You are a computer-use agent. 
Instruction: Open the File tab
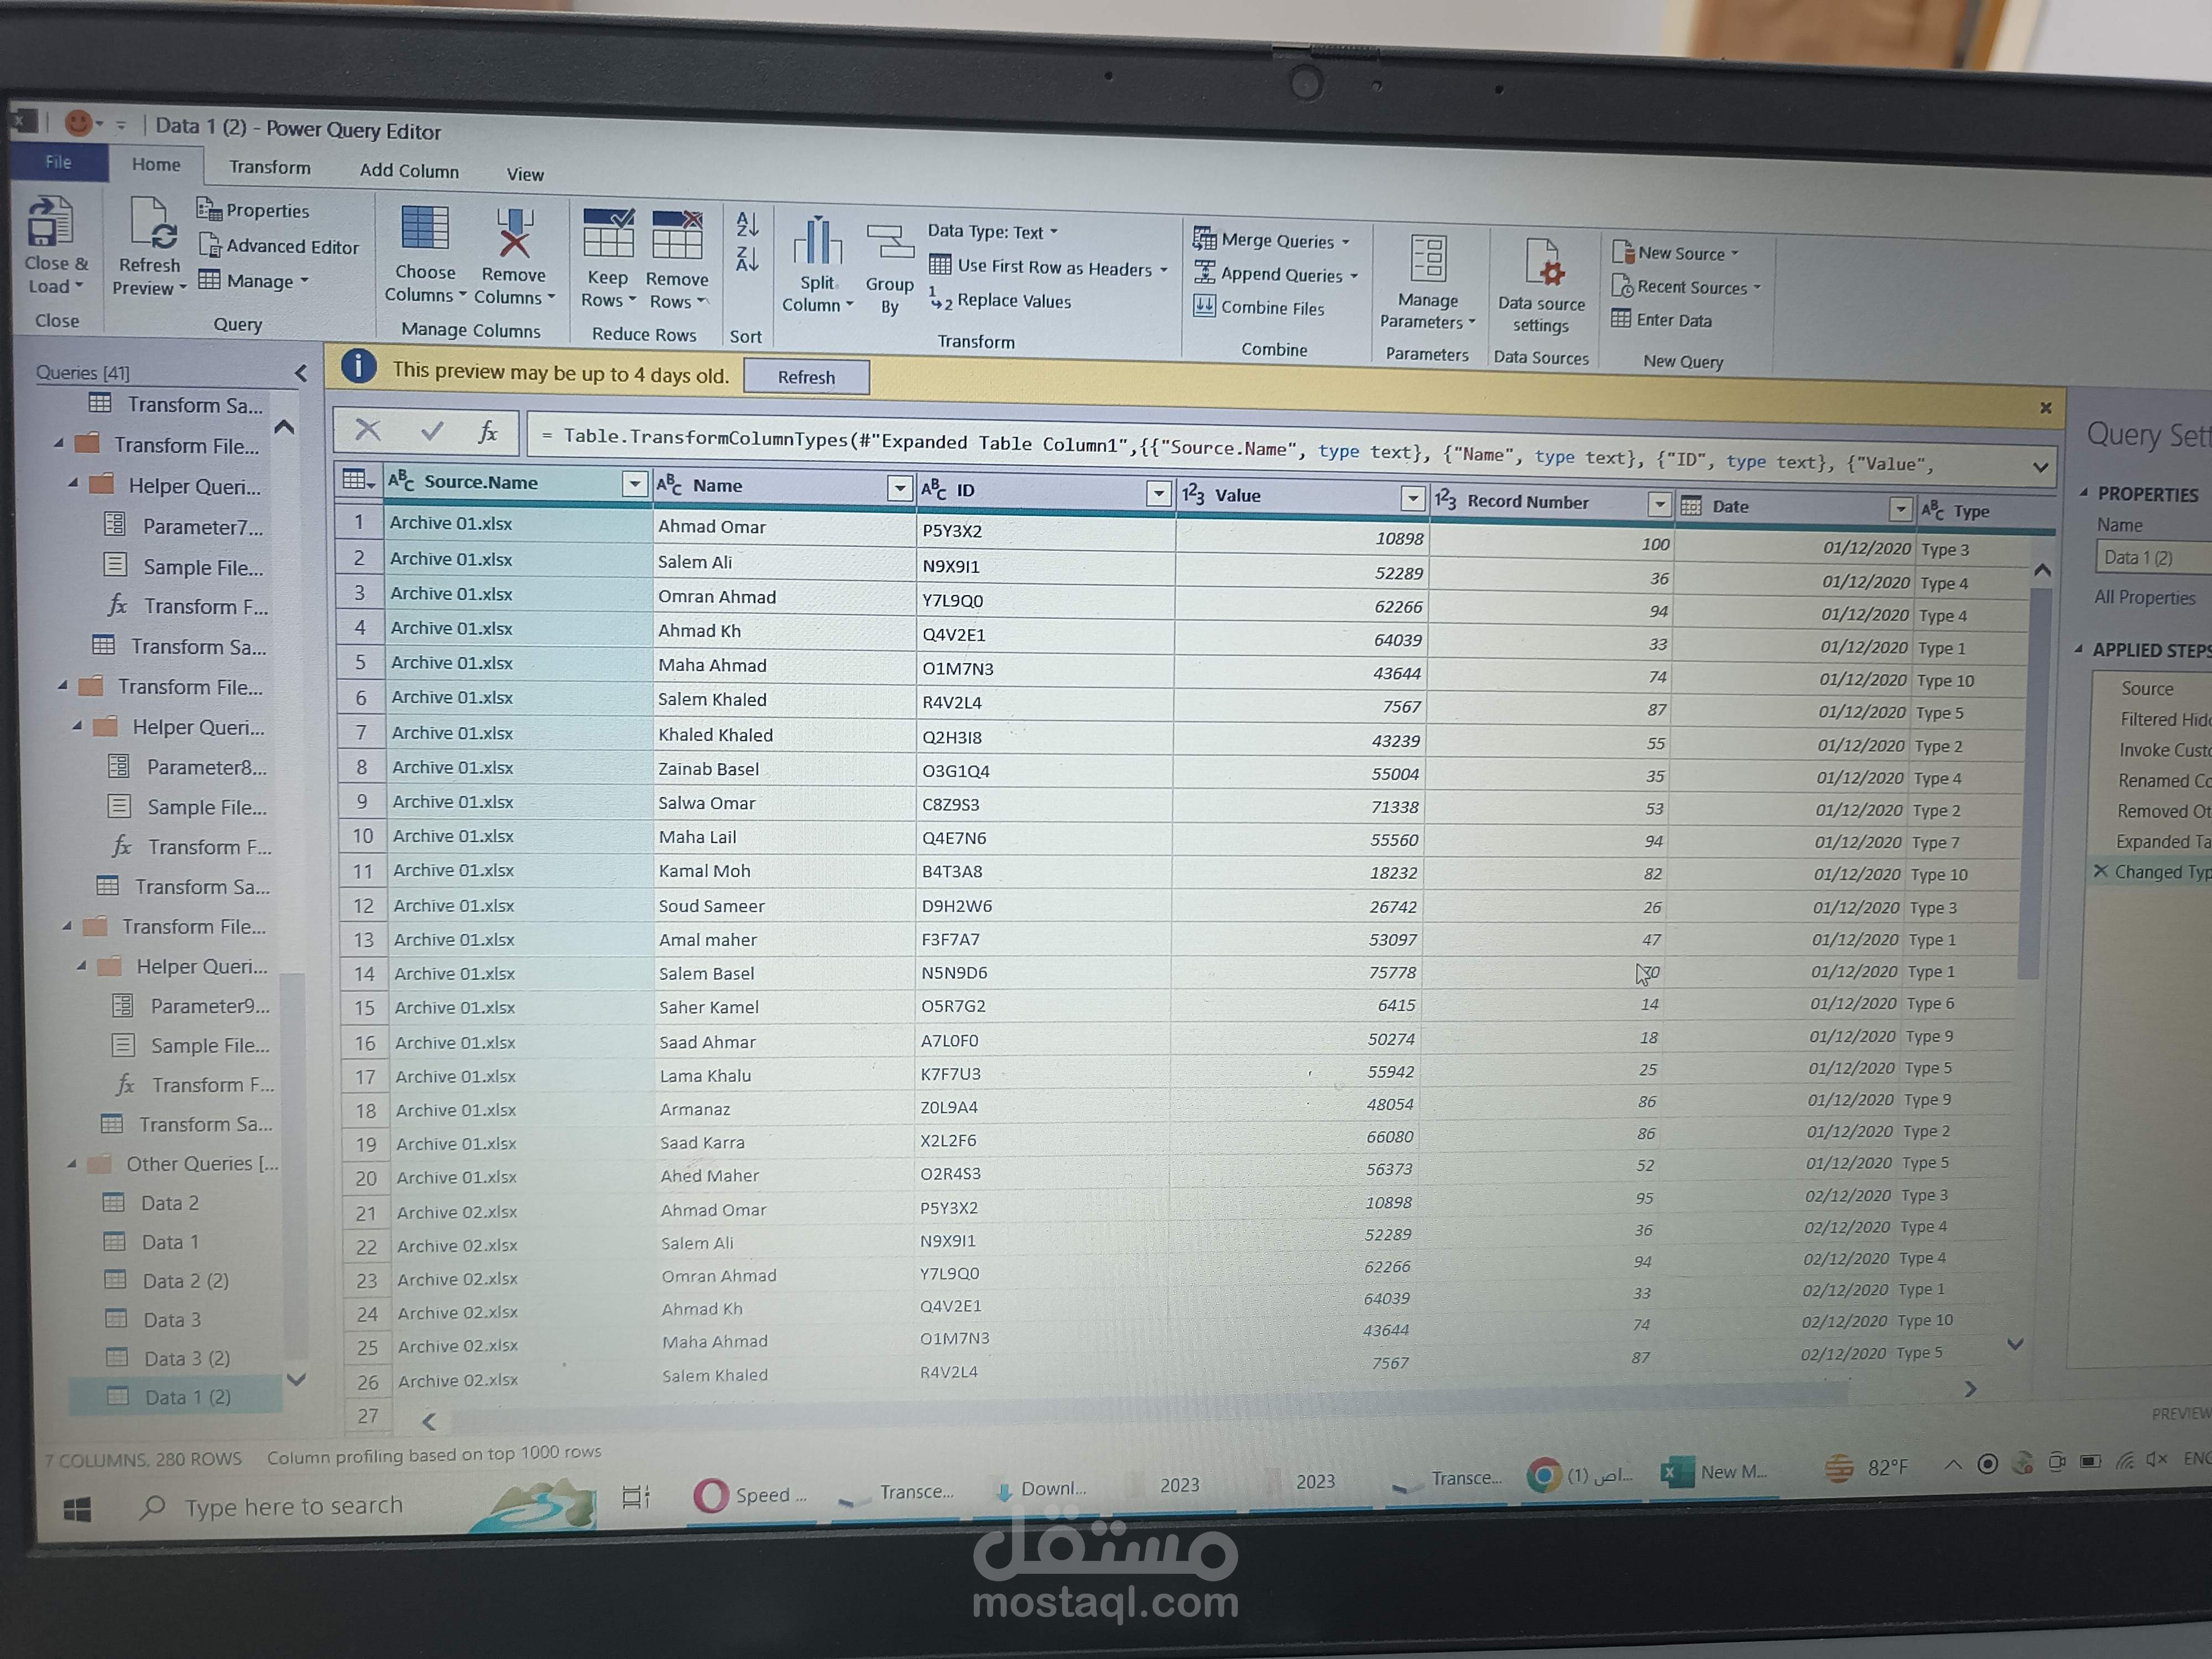[58, 162]
